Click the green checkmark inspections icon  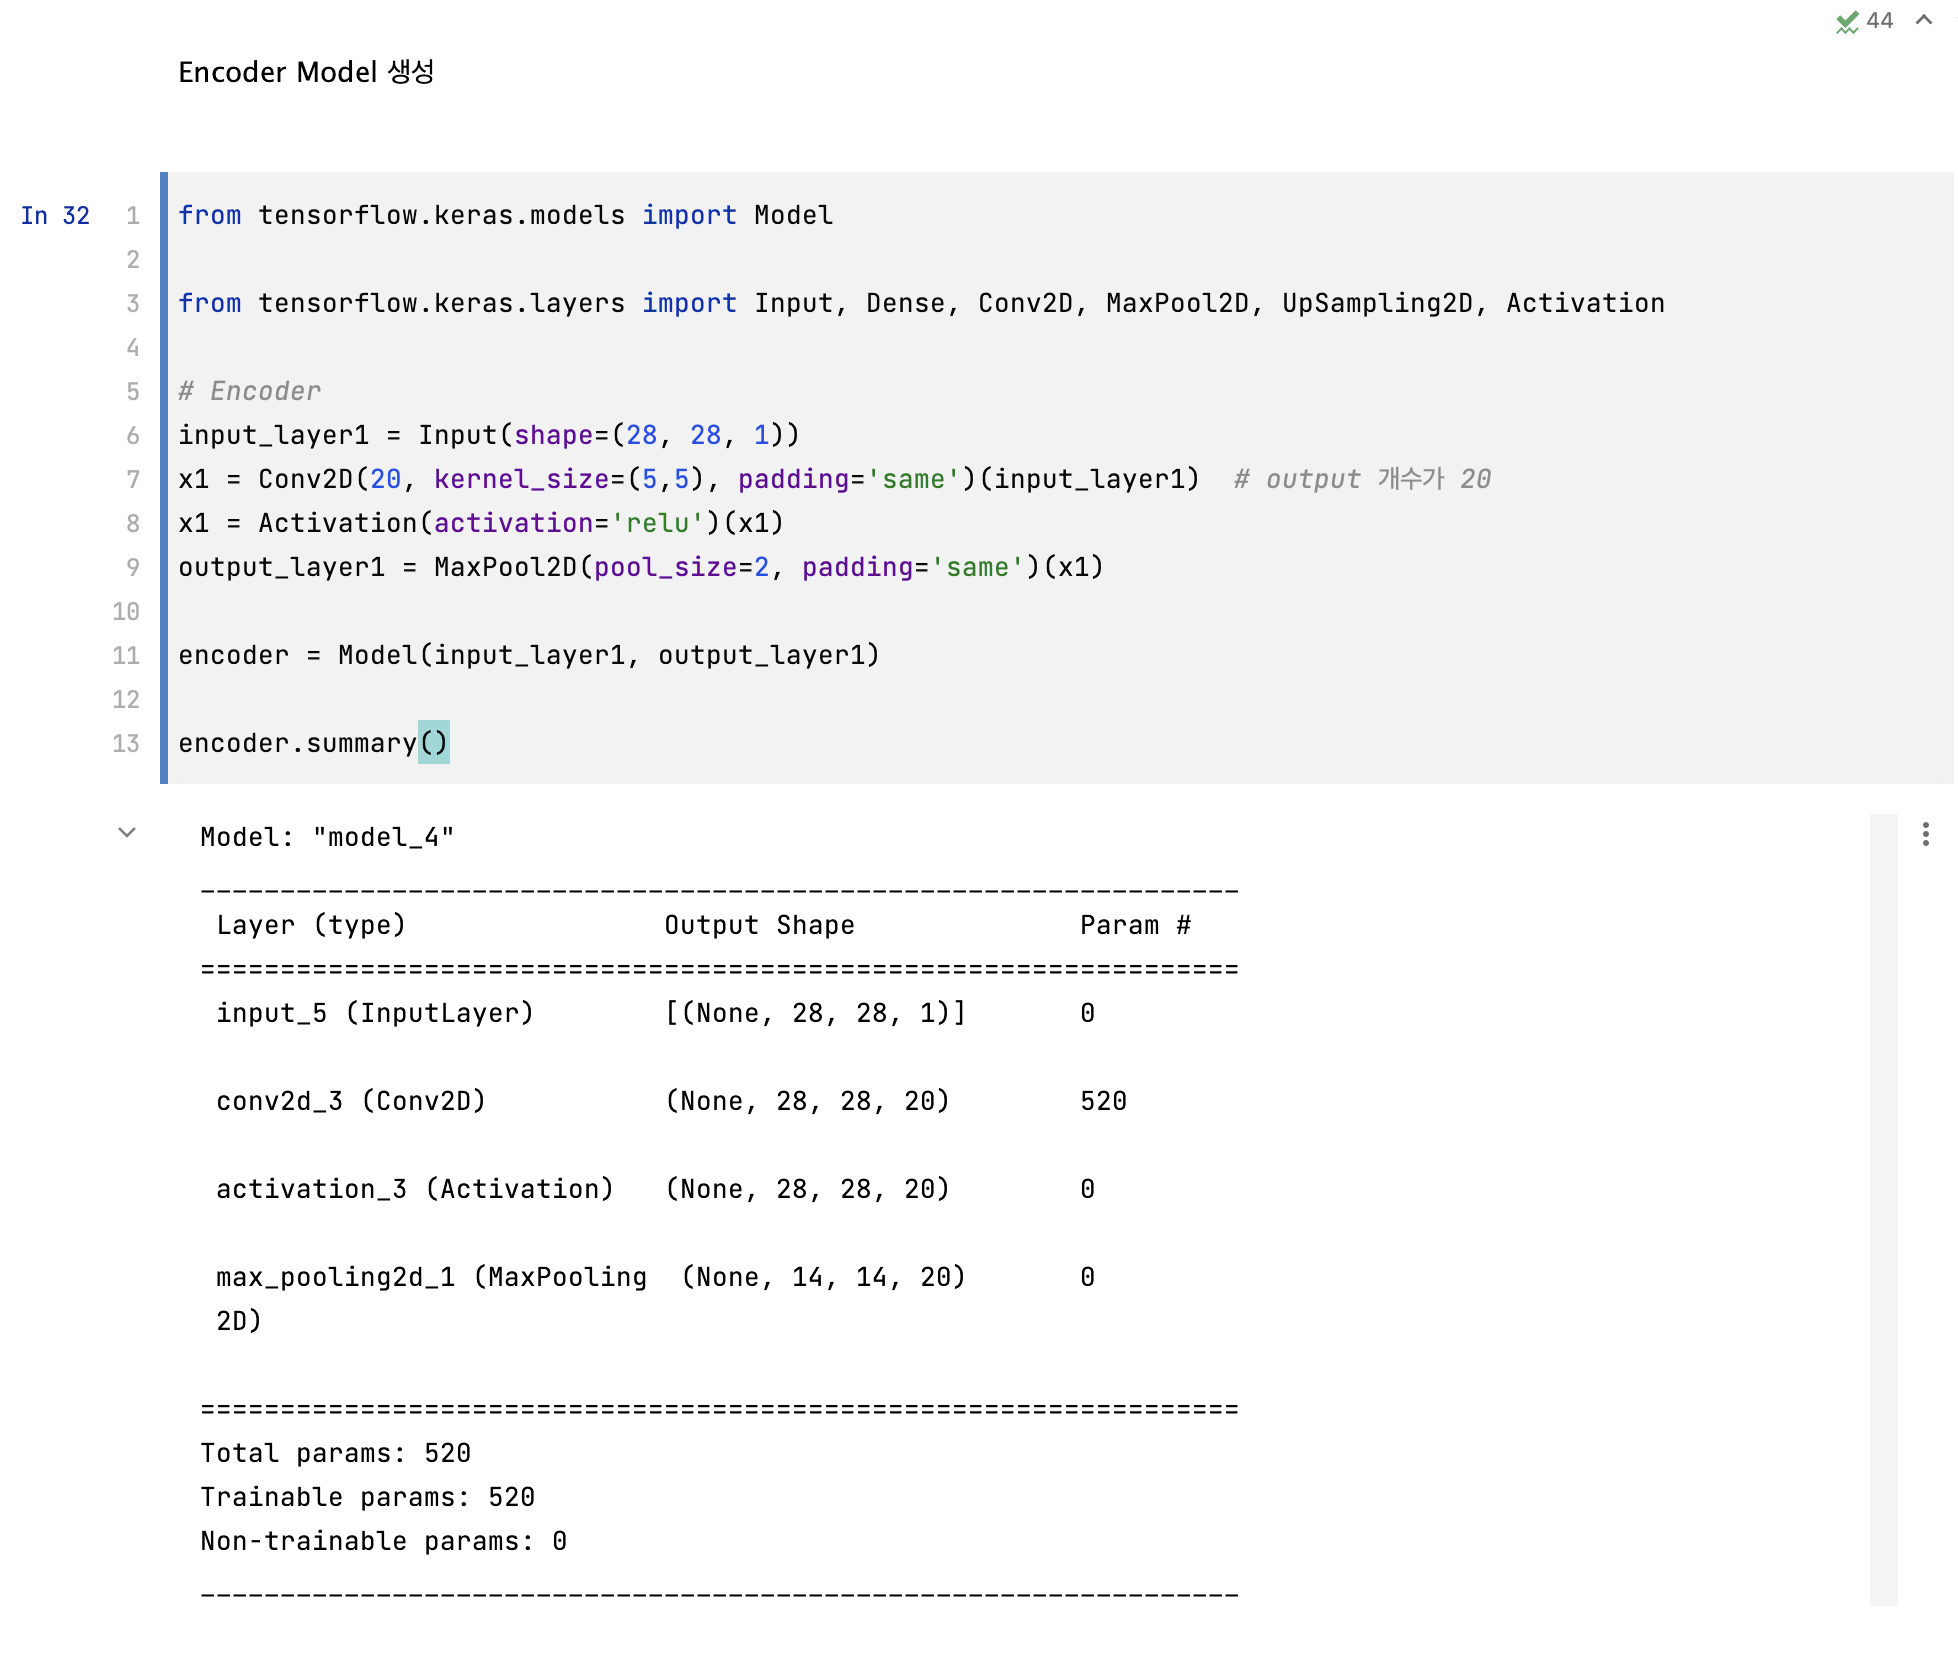tap(1846, 21)
